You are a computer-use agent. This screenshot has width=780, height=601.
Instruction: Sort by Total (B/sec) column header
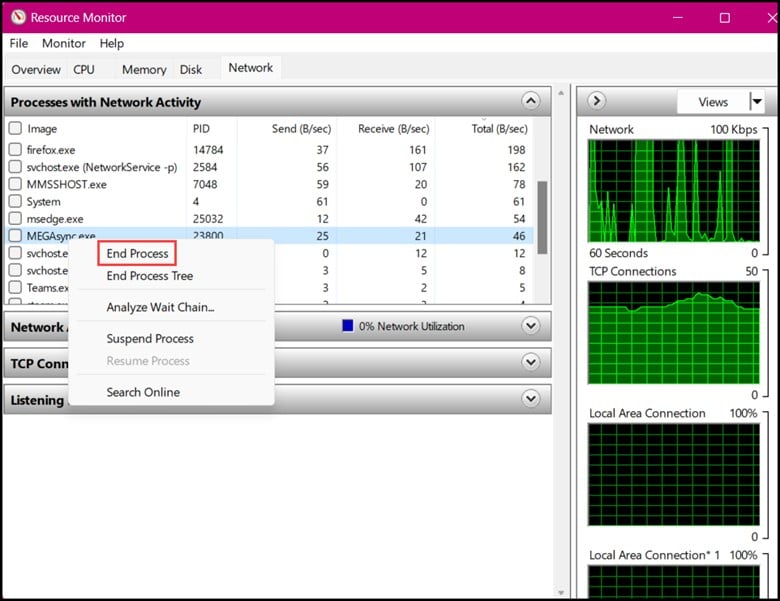[499, 128]
